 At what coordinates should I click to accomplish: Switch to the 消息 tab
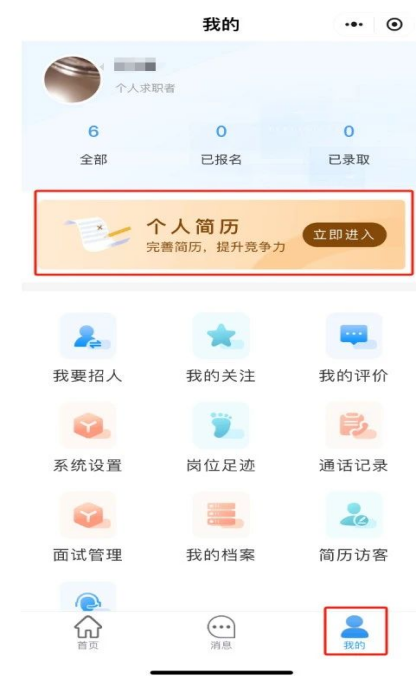221,632
